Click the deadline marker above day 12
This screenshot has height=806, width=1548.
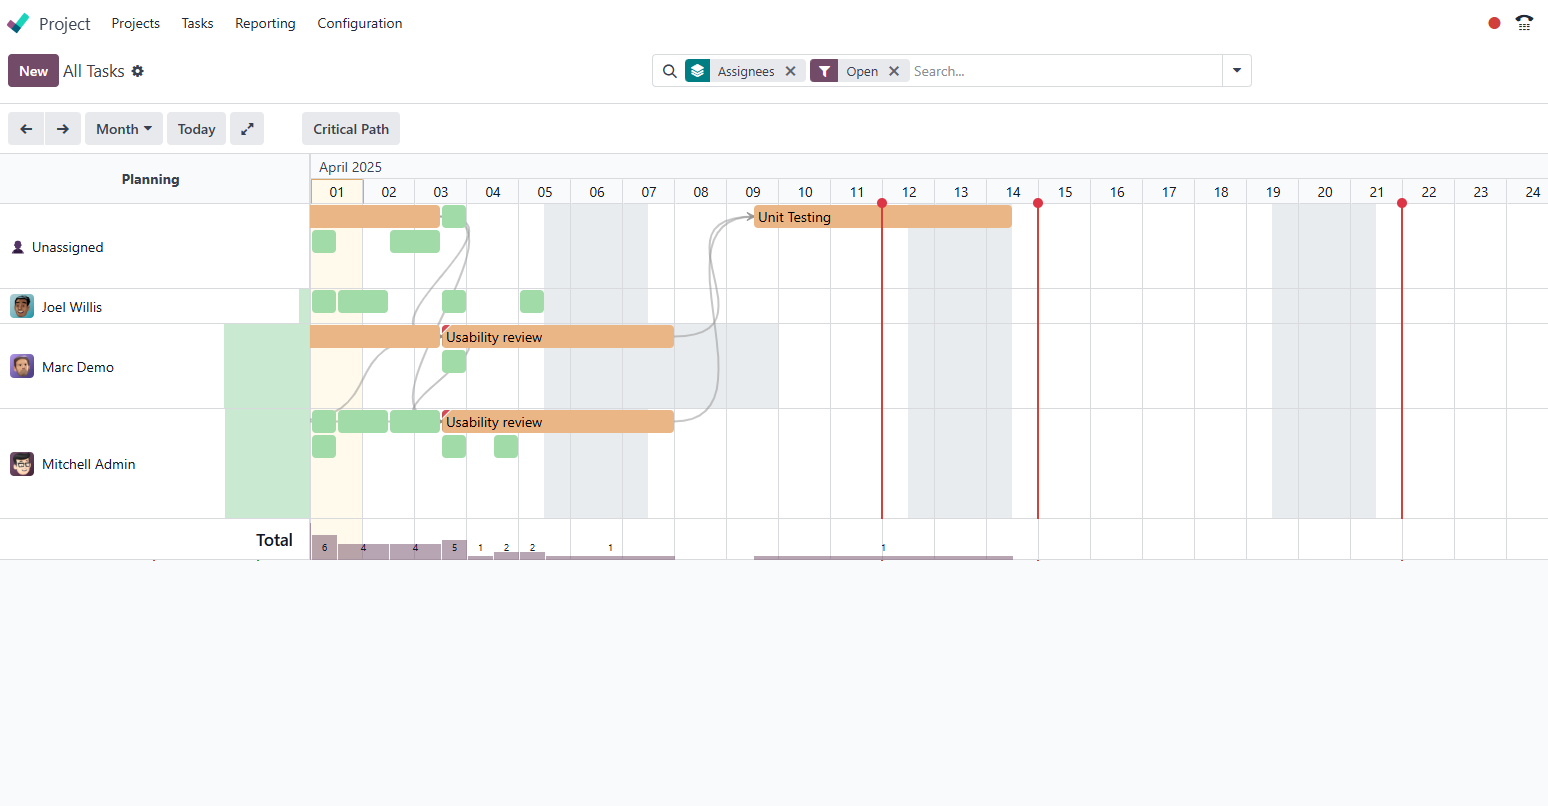[x=882, y=203]
